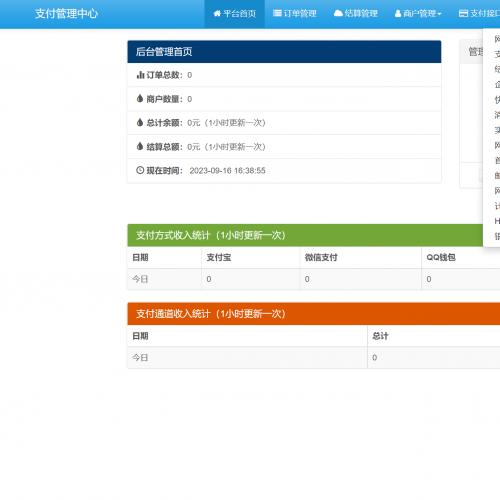
Task: Click the 微信支付 column header
Action: pyautogui.click(x=321, y=257)
